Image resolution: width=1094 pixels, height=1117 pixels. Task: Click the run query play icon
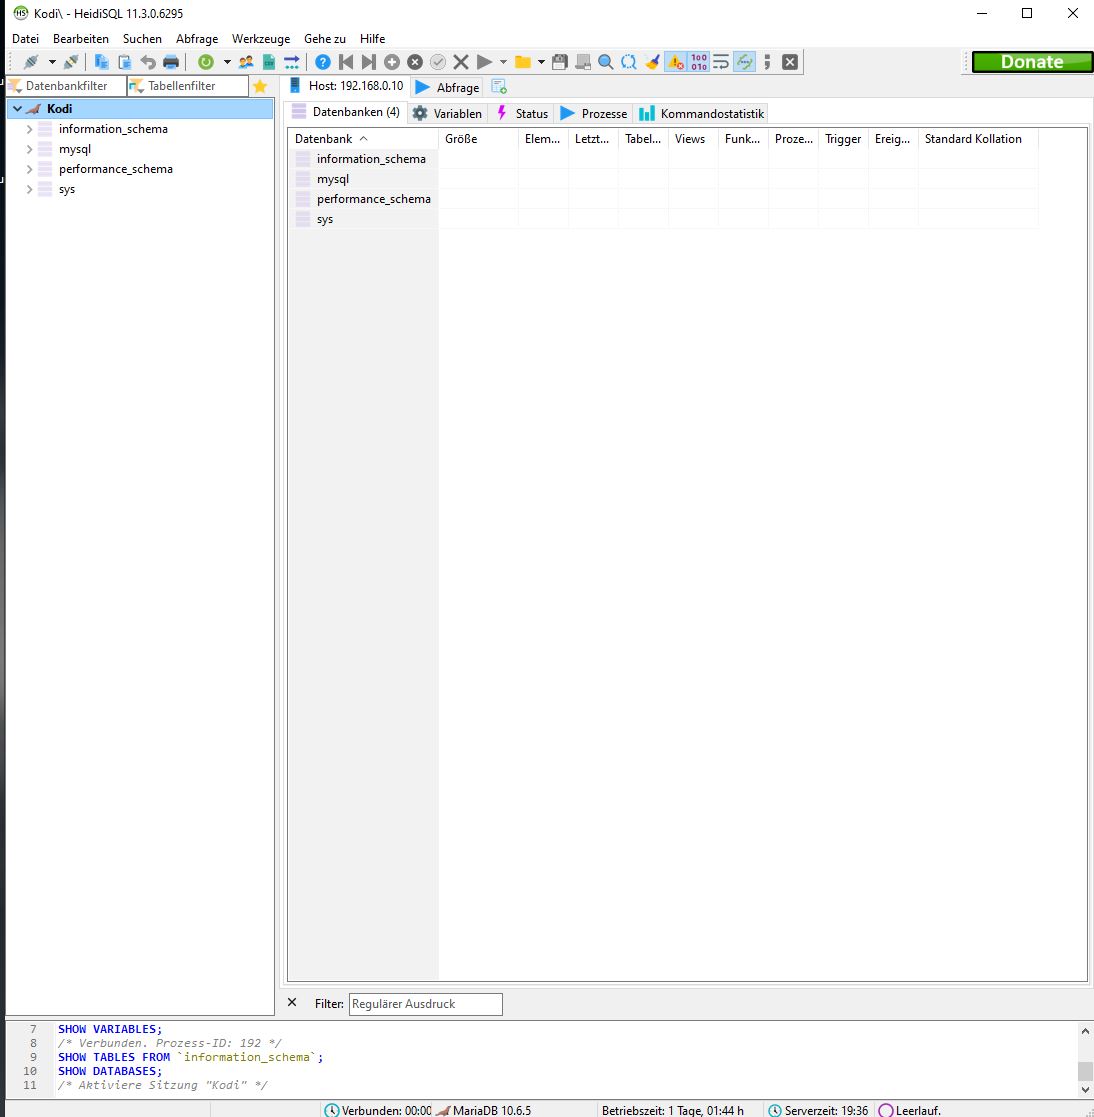coord(484,62)
